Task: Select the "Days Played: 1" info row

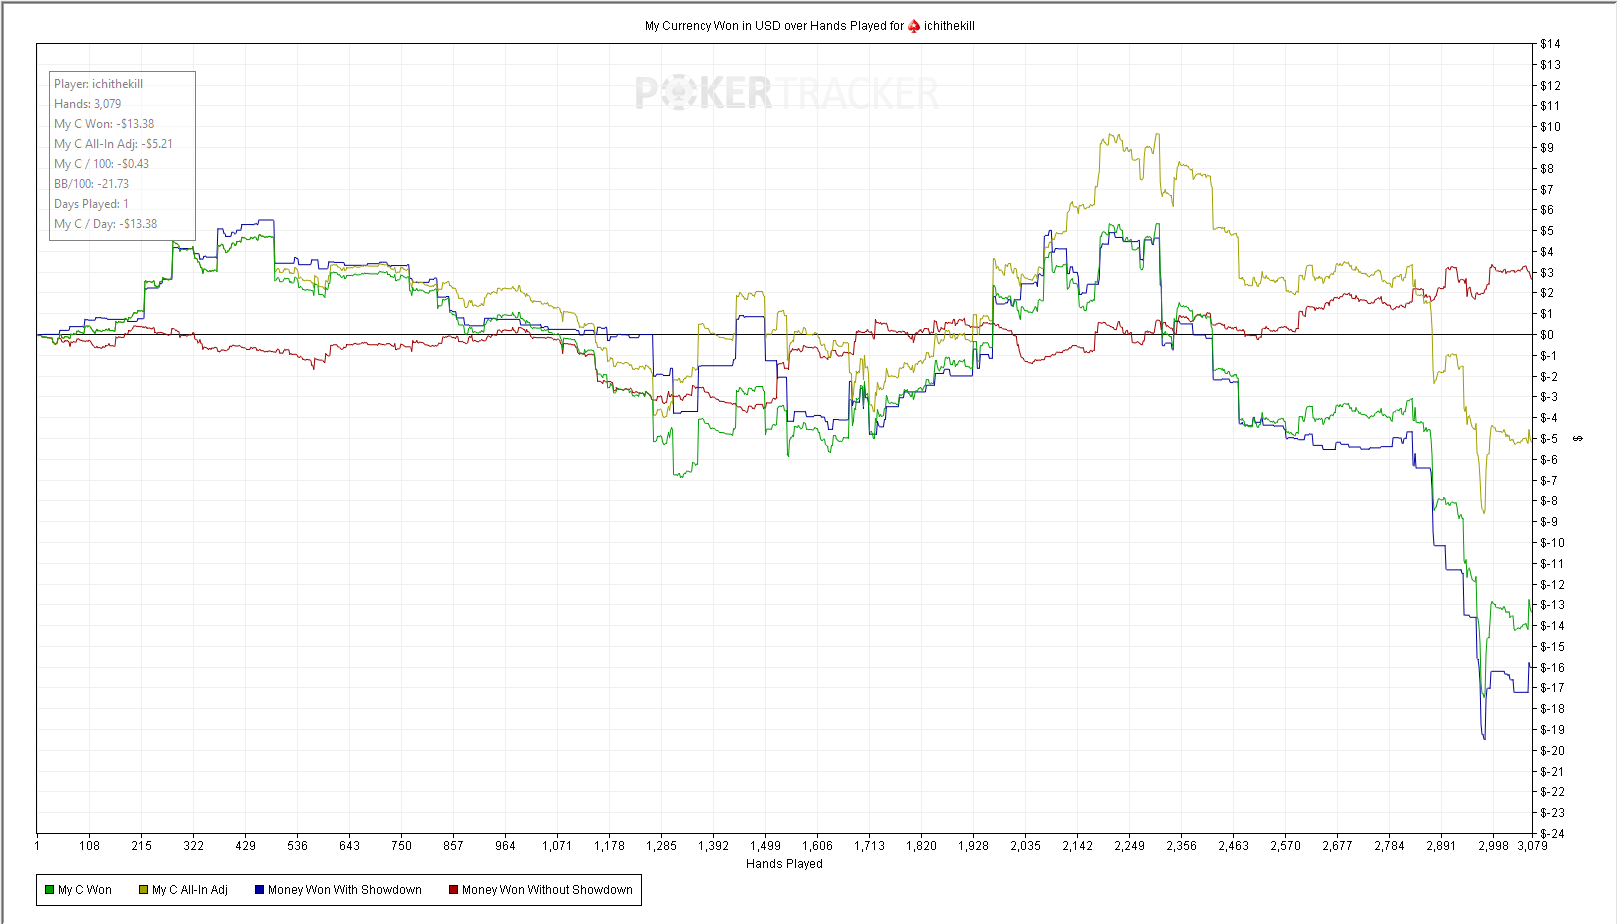Action: tap(91, 204)
